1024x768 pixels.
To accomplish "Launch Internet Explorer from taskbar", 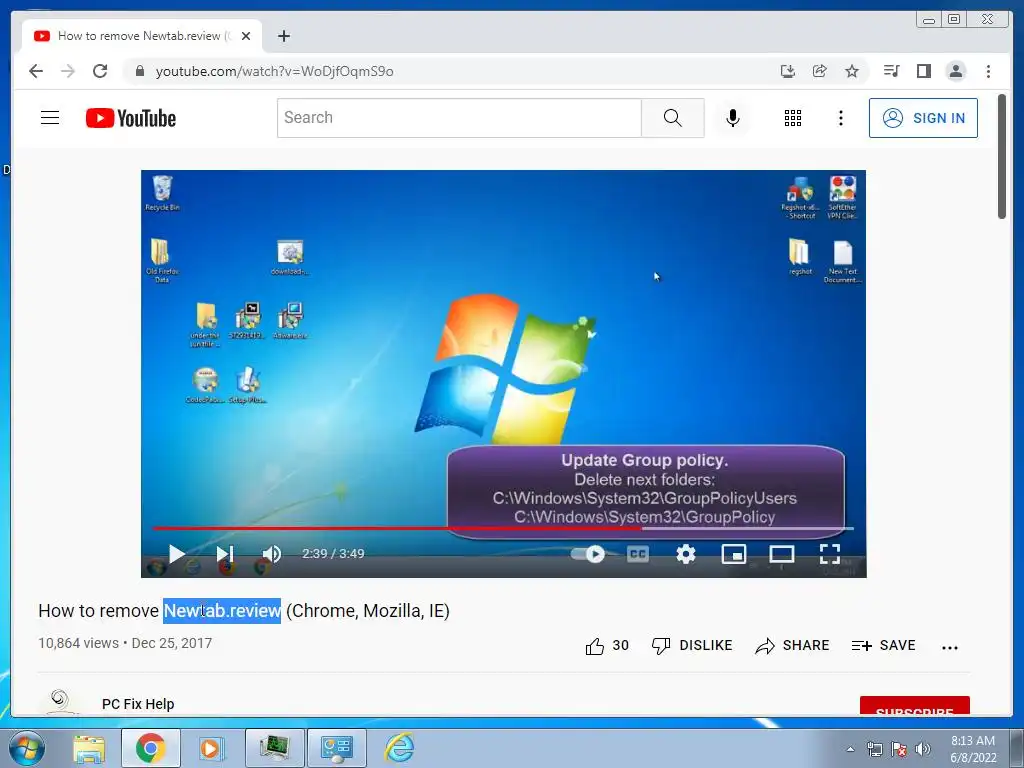I will click(399, 748).
